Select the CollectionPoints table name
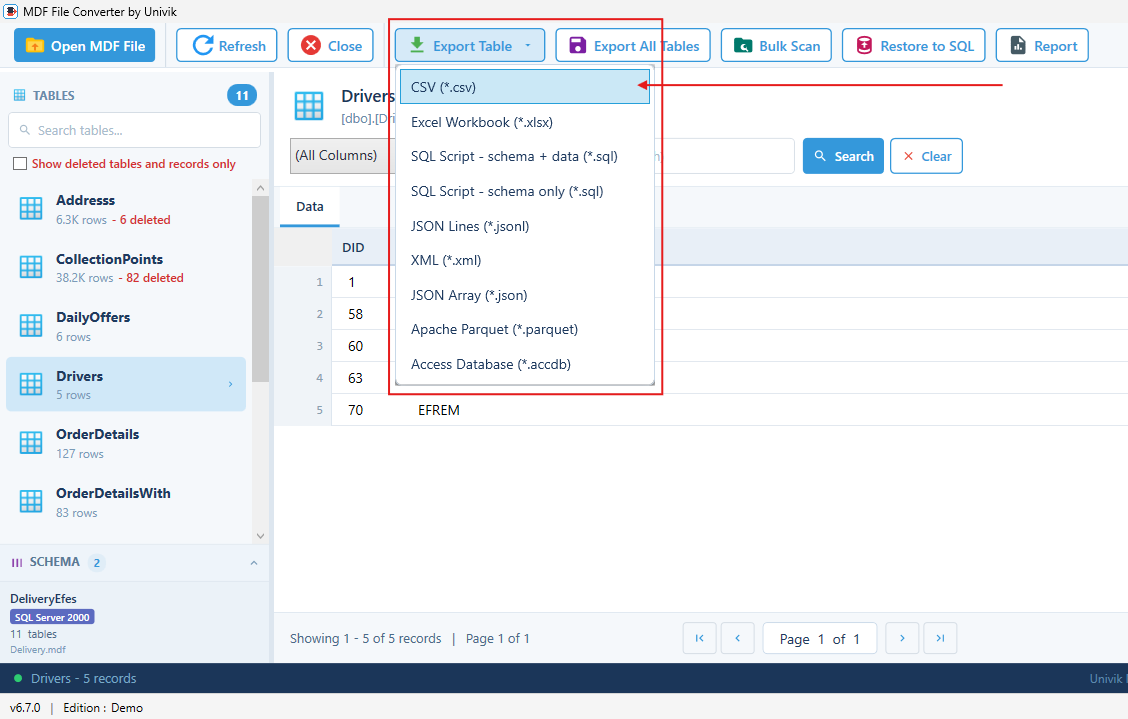This screenshot has height=719, width=1128. coord(109,259)
